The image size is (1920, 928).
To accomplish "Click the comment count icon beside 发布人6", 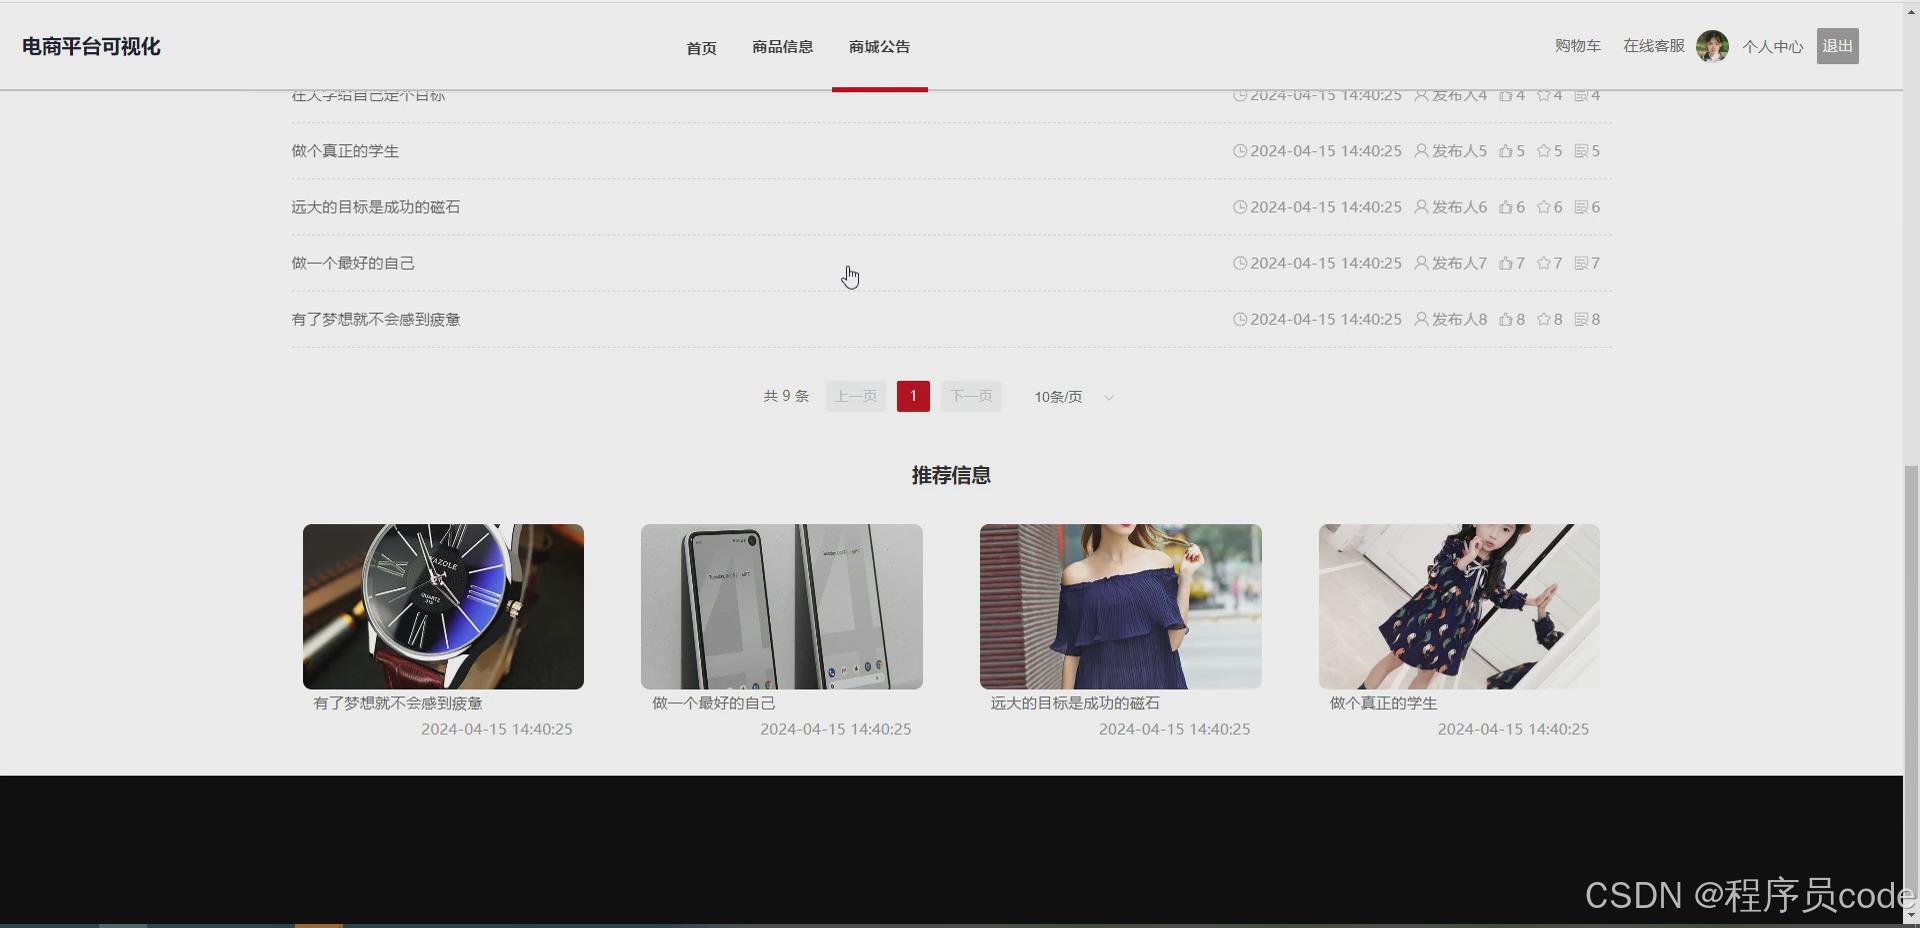I will [1582, 207].
